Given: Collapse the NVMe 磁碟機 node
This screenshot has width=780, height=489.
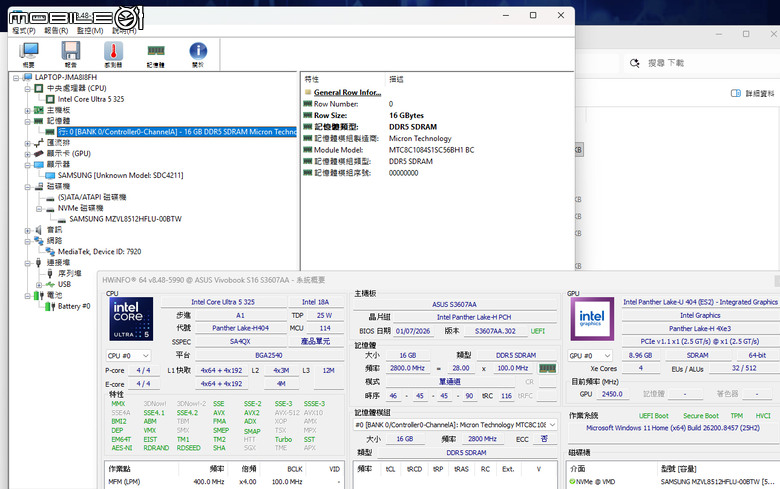Looking at the screenshot, I should pos(39,209).
